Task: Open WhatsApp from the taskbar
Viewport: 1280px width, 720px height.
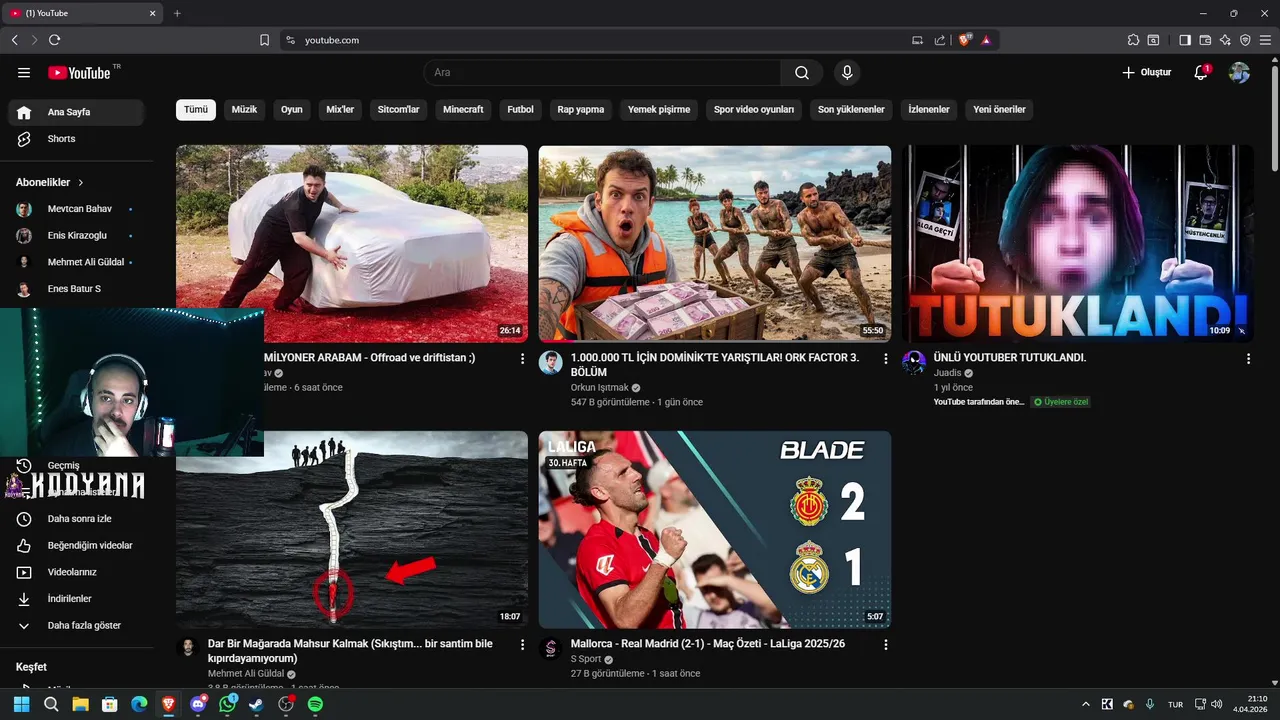Action: (x=227, y=704)
